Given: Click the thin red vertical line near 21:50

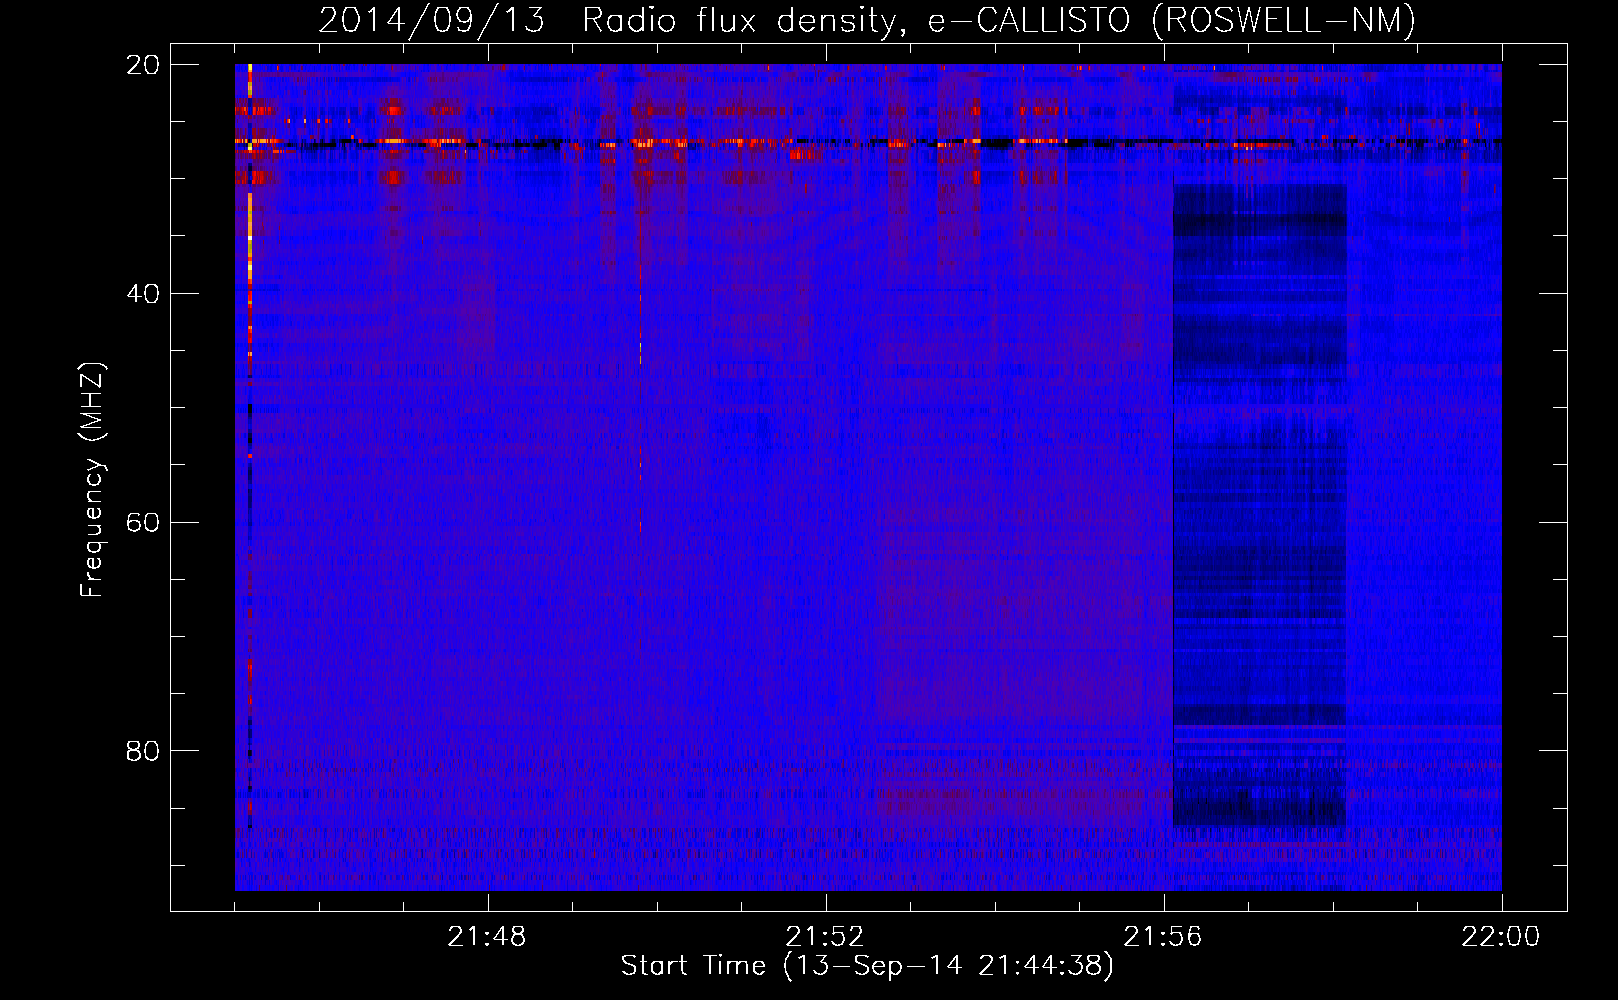Looking at the screenshot, I should tap(640, 370).
